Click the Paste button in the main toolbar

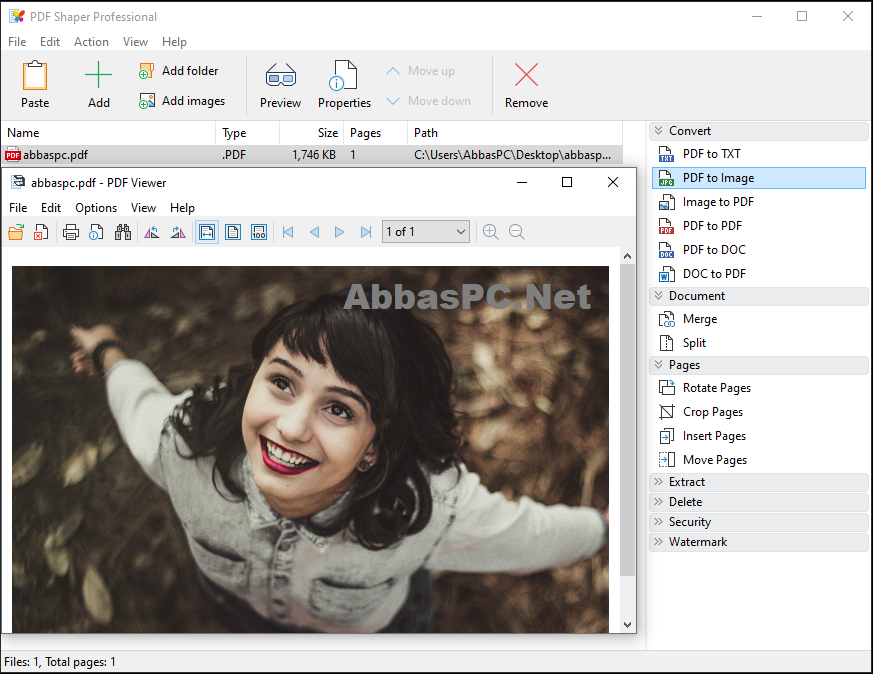[35, 85]
